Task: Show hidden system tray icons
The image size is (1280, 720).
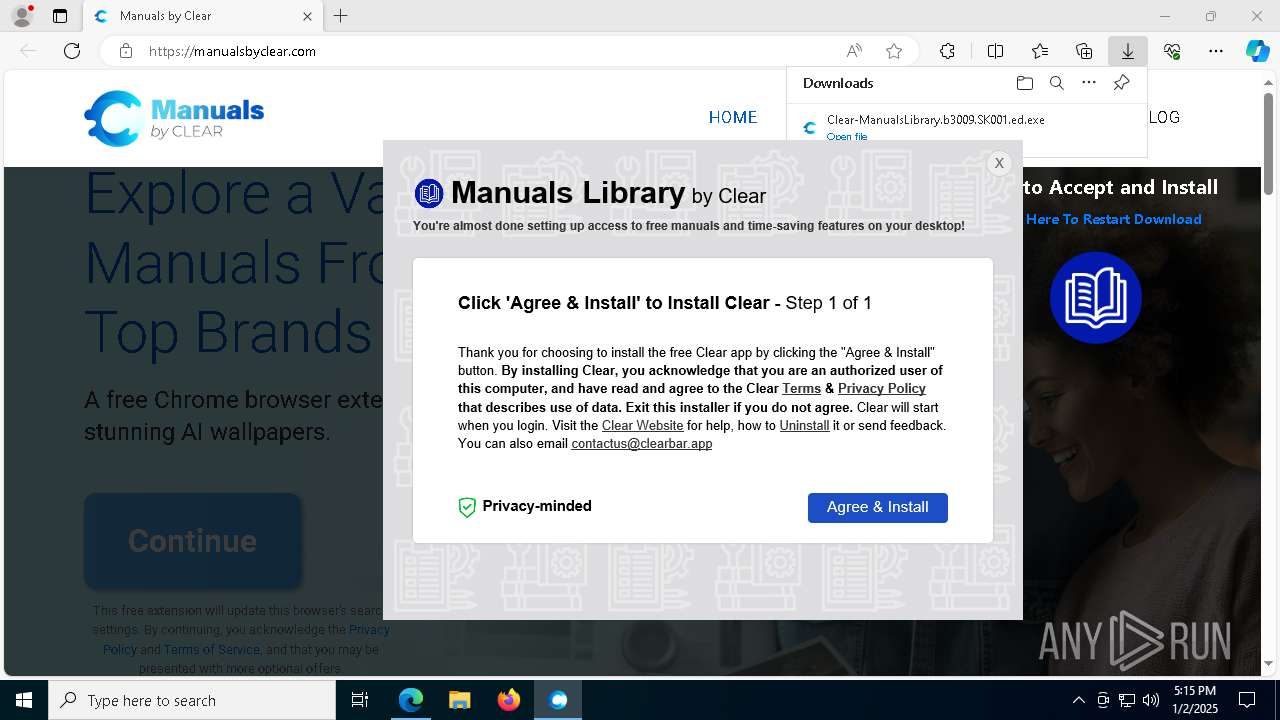Action: click(x=1079, y=700)
